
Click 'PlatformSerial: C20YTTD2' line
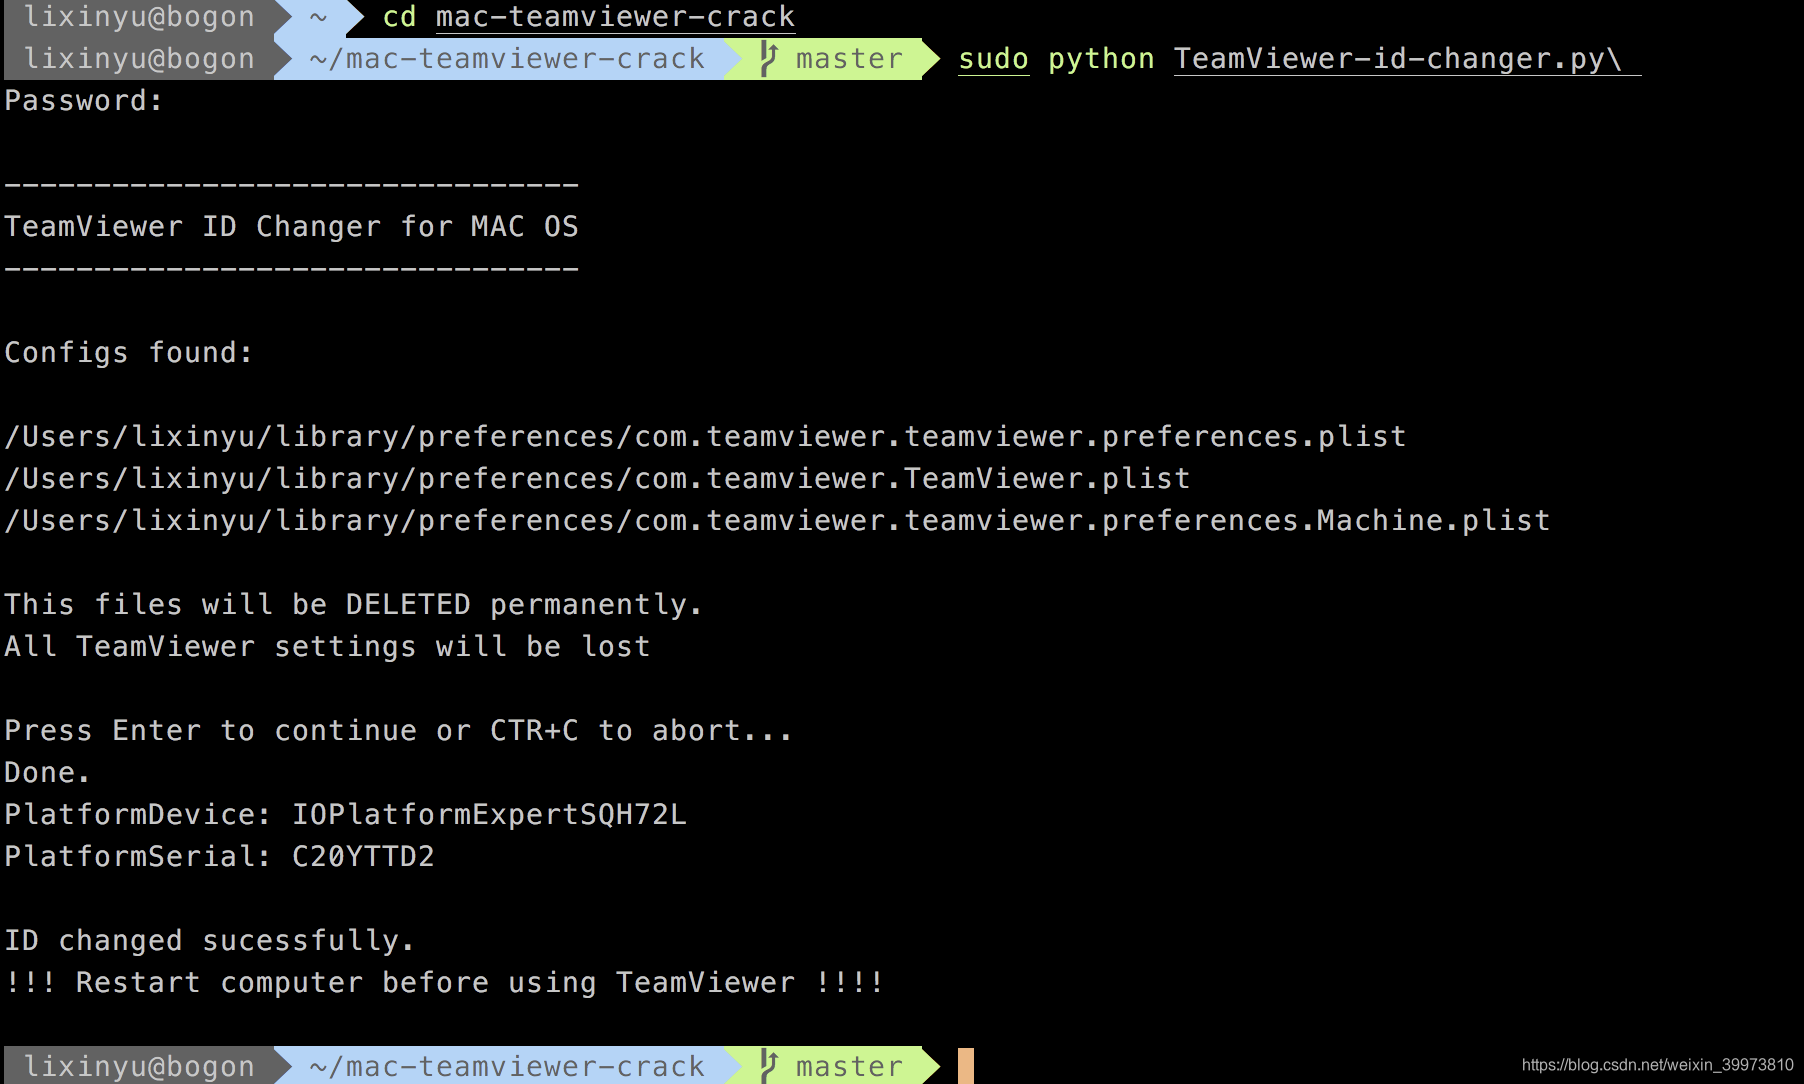tap(219, 857)
